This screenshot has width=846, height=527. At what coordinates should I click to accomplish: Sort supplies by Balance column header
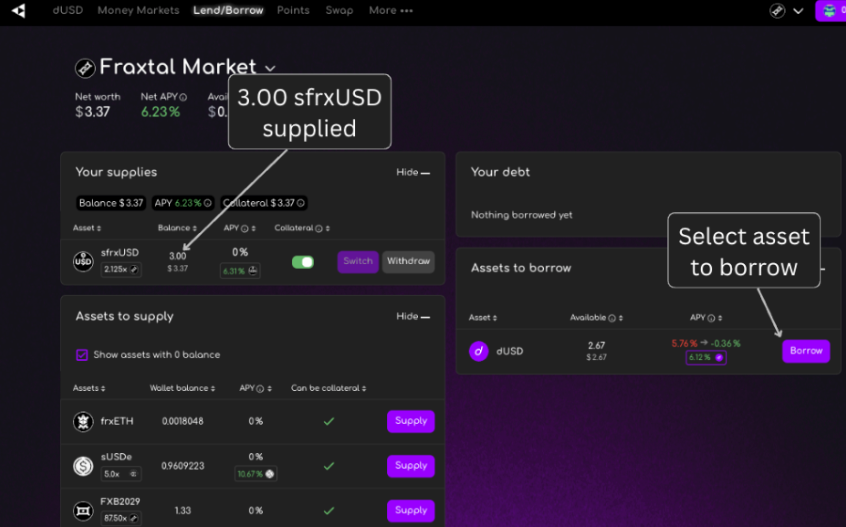point(178,228)
